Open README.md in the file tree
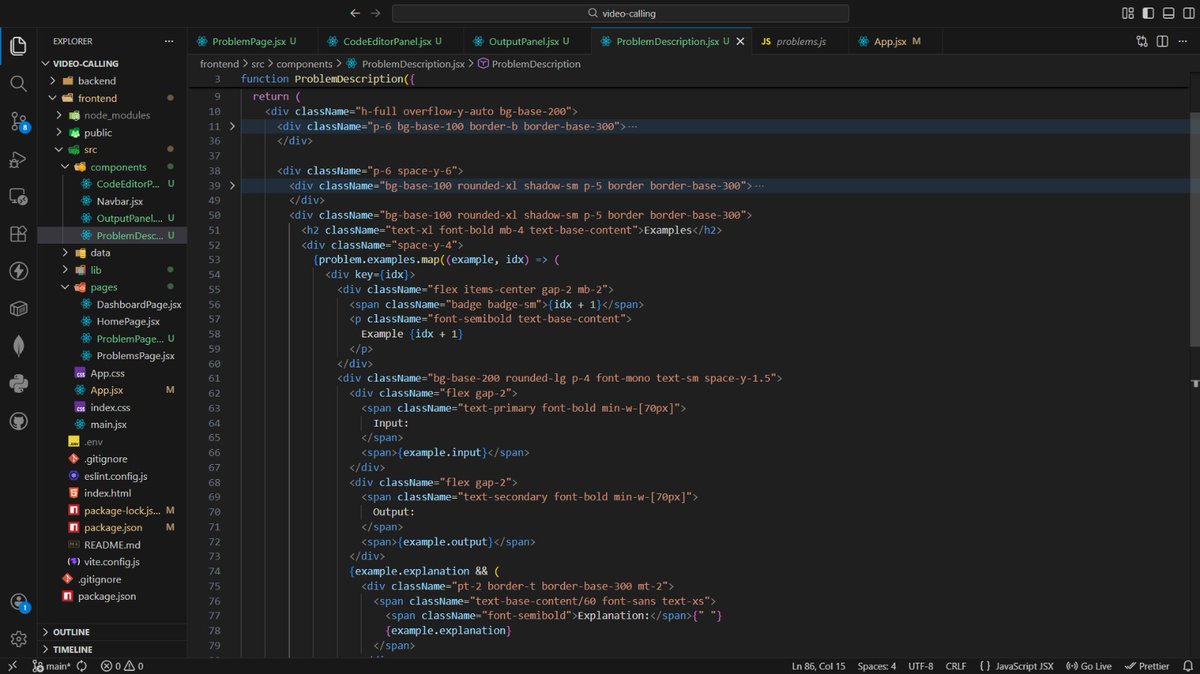This screenshot has width=1200, height=674. click(112, 545)
